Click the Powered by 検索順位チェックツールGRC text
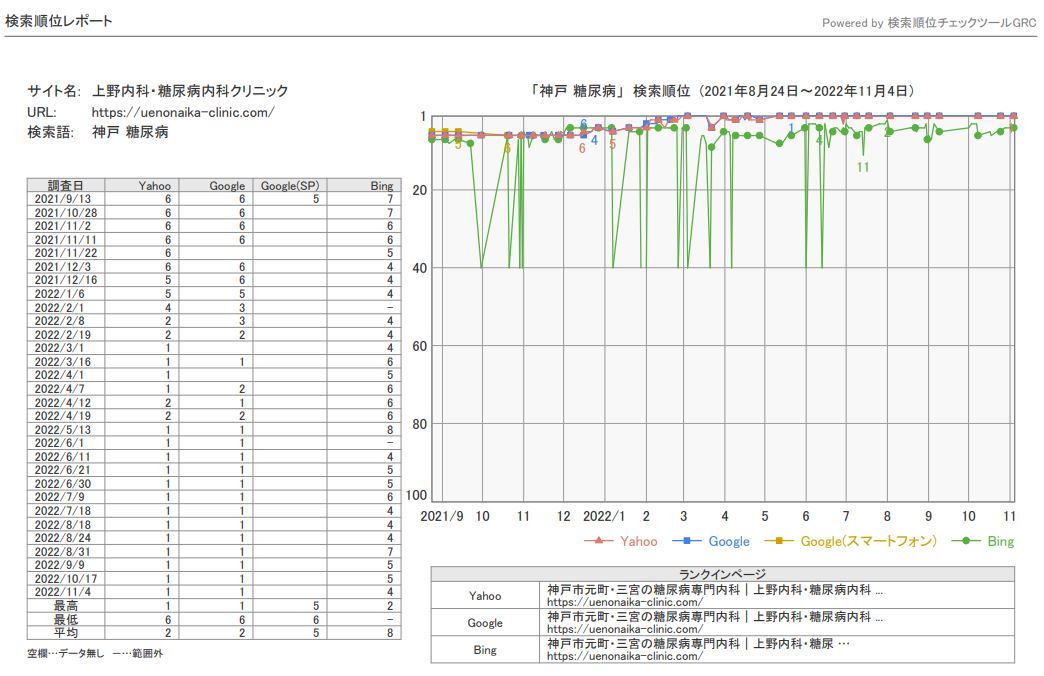 pos(928,22)
